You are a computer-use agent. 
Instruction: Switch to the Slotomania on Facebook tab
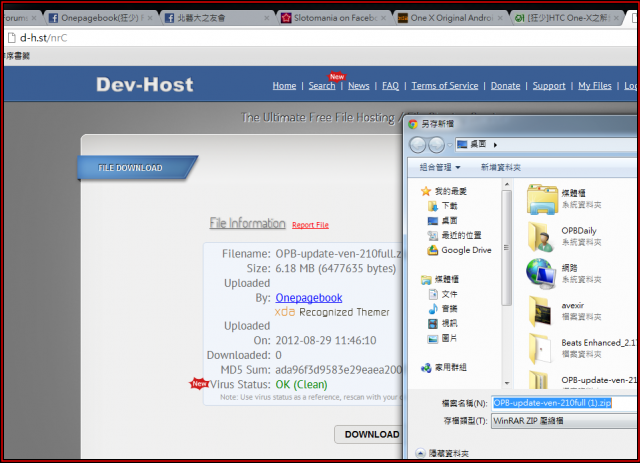point(333,18)
